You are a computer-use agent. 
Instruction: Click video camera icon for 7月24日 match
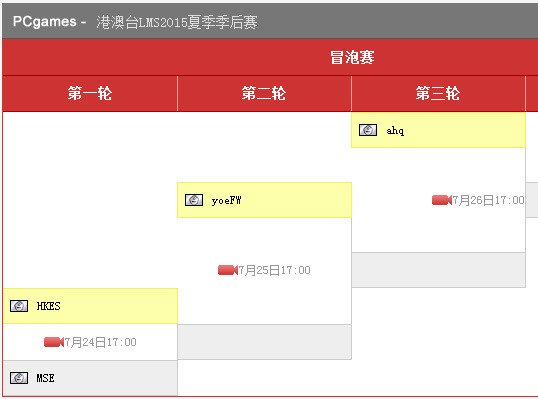[54, 342]
